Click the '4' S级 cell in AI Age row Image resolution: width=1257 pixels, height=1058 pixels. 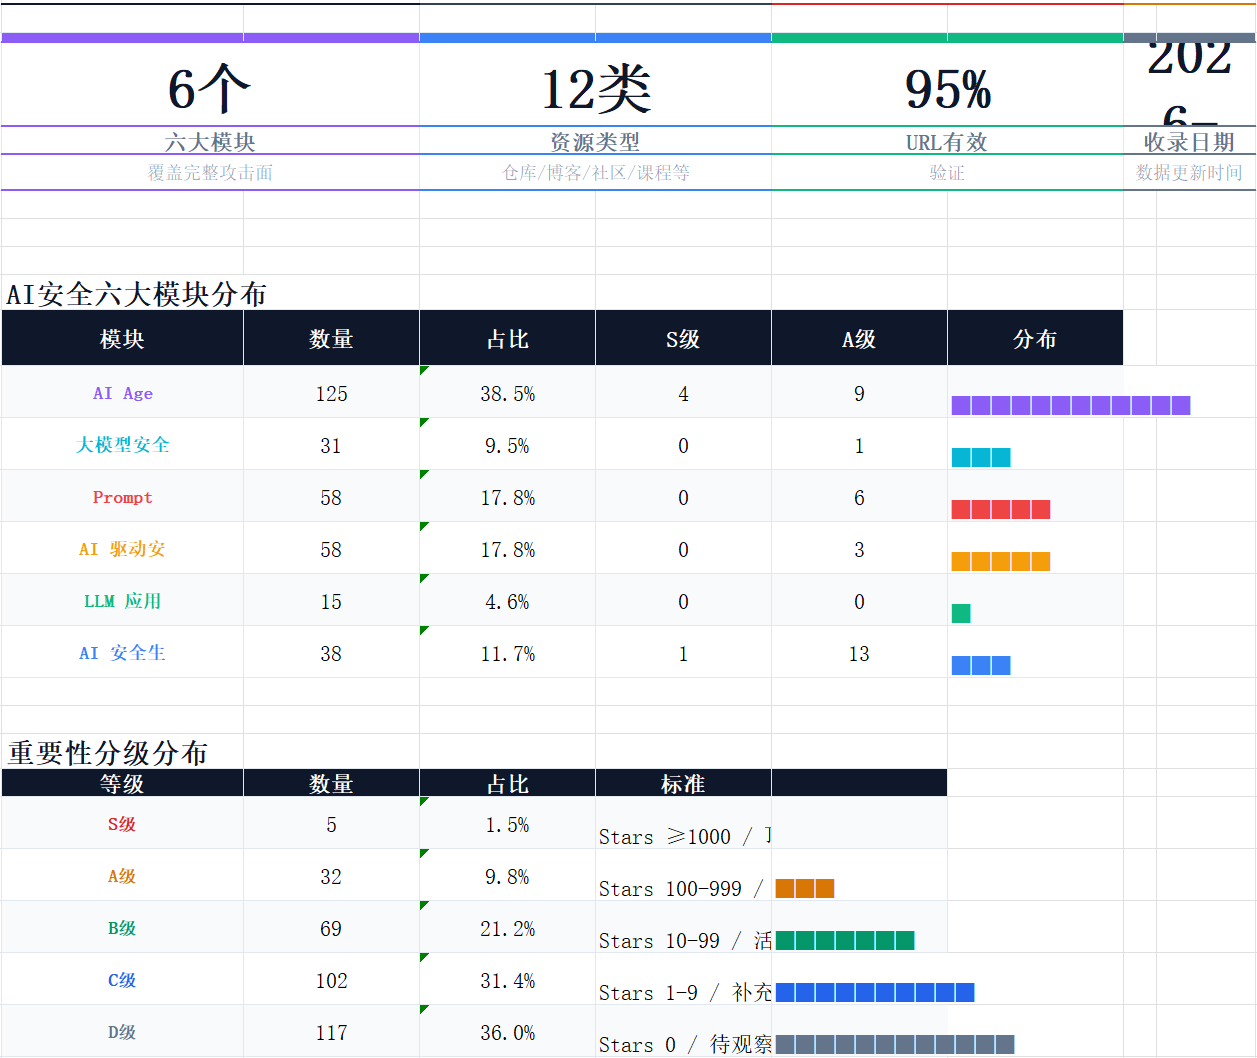683,393
